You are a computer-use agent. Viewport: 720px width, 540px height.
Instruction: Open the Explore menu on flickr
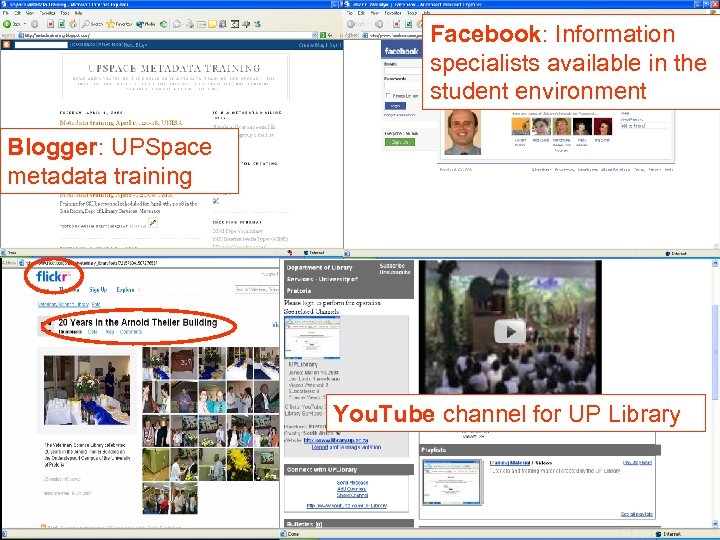(x=125, y=290)
